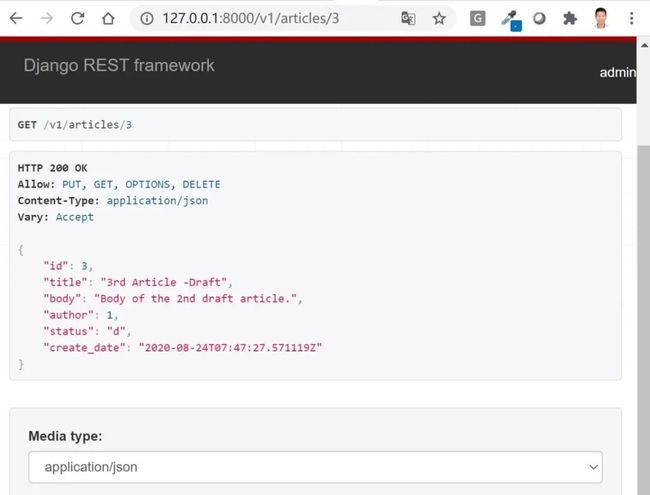Click the "Body of the 2nd draft article." value
The height and width of the screenshot is (495, 650).
(x=195, y=298)
